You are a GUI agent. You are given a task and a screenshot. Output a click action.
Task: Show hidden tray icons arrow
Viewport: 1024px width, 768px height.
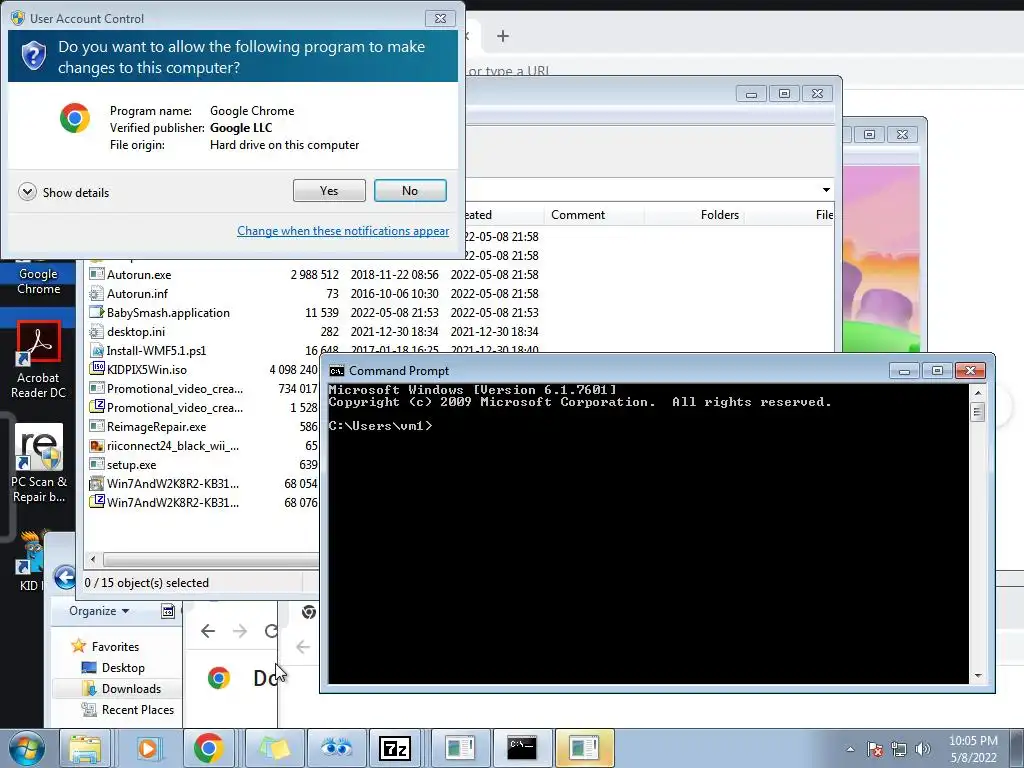[x=850, y=749]
